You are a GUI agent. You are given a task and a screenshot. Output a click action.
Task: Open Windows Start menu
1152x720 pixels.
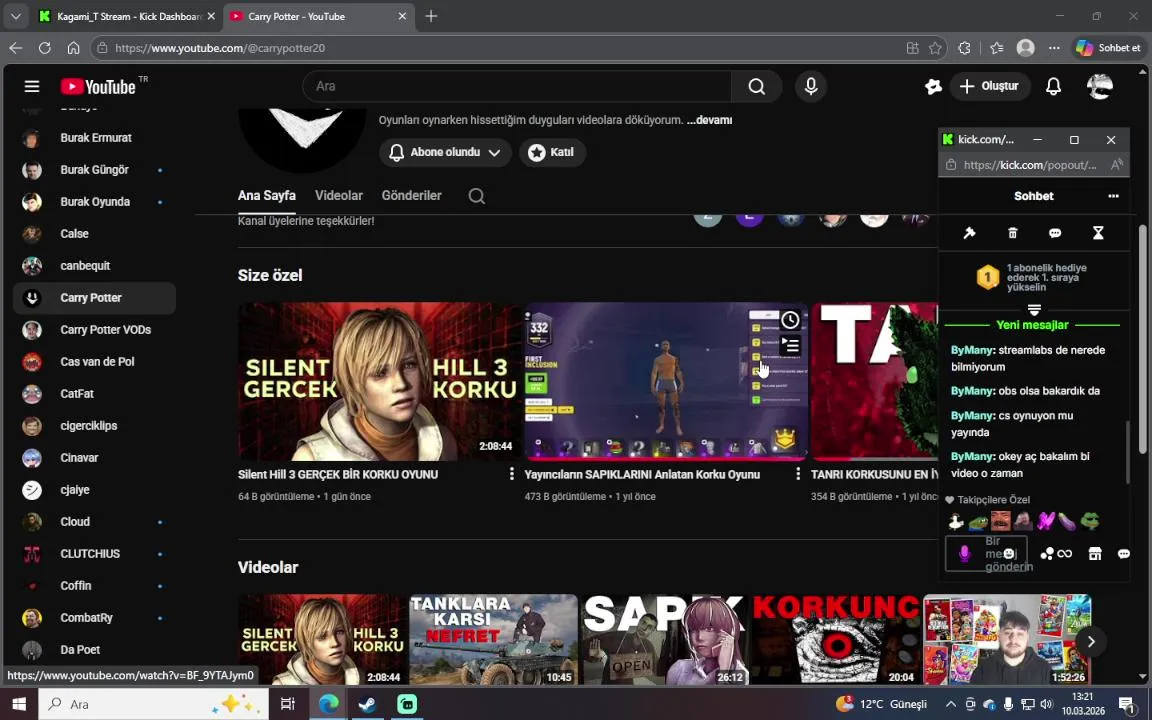tap(19, 704)
